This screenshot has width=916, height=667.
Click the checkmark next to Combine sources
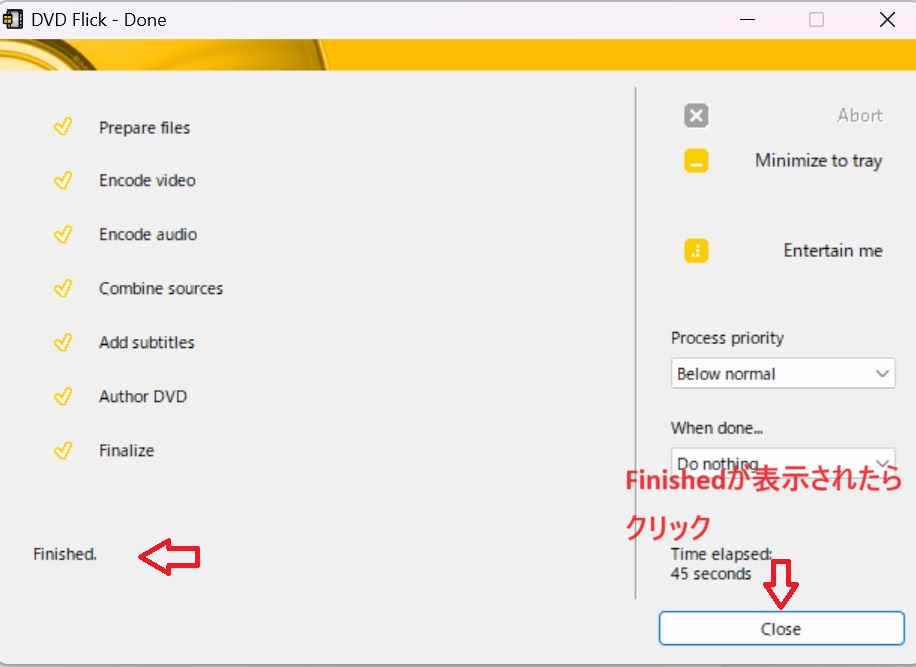[x=63, y=288]
